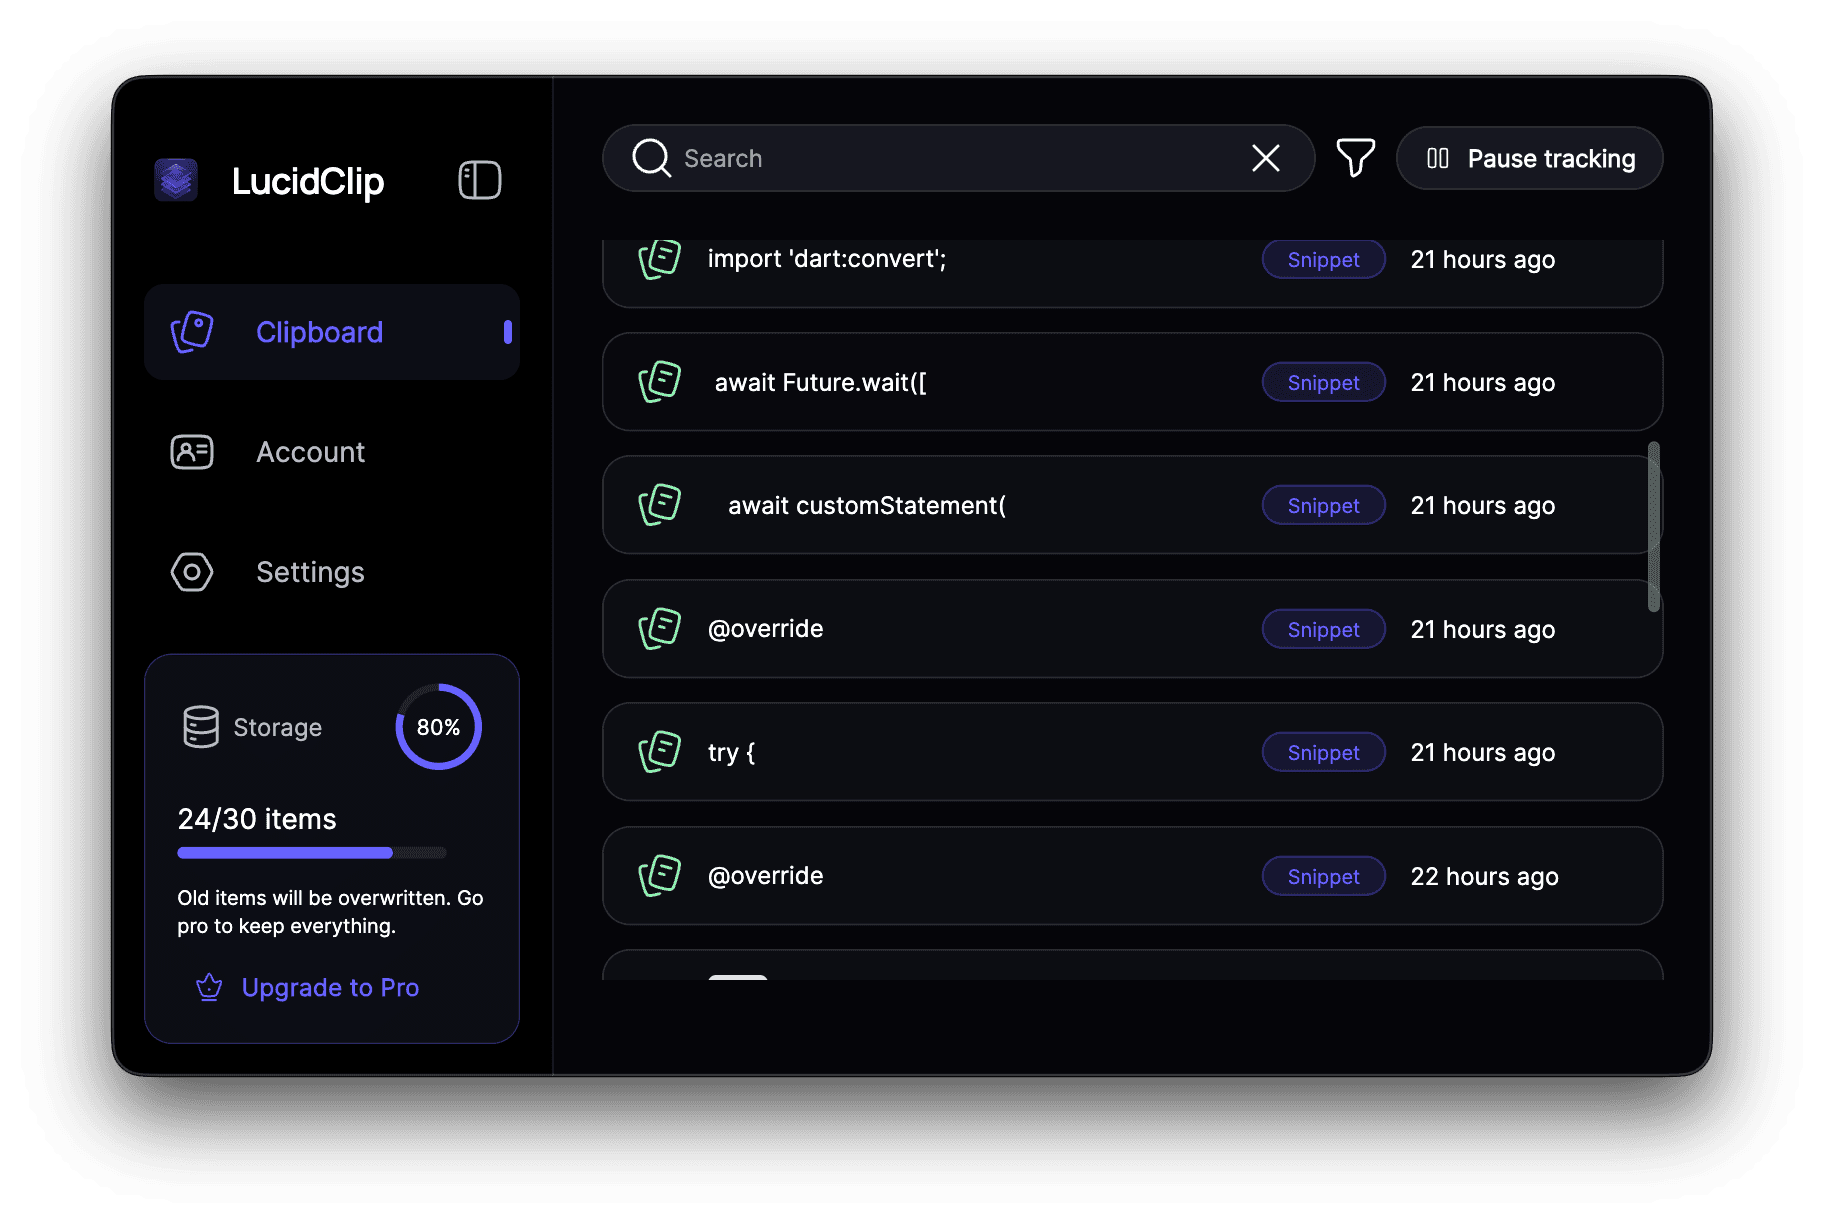Switch to the Settings section

(310, 571)
